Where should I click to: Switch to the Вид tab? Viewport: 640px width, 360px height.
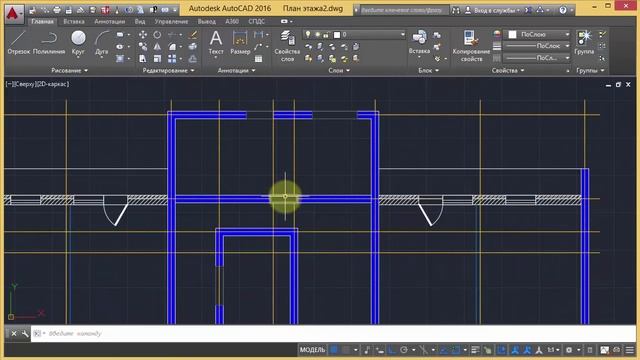click(x=140, y=21)
